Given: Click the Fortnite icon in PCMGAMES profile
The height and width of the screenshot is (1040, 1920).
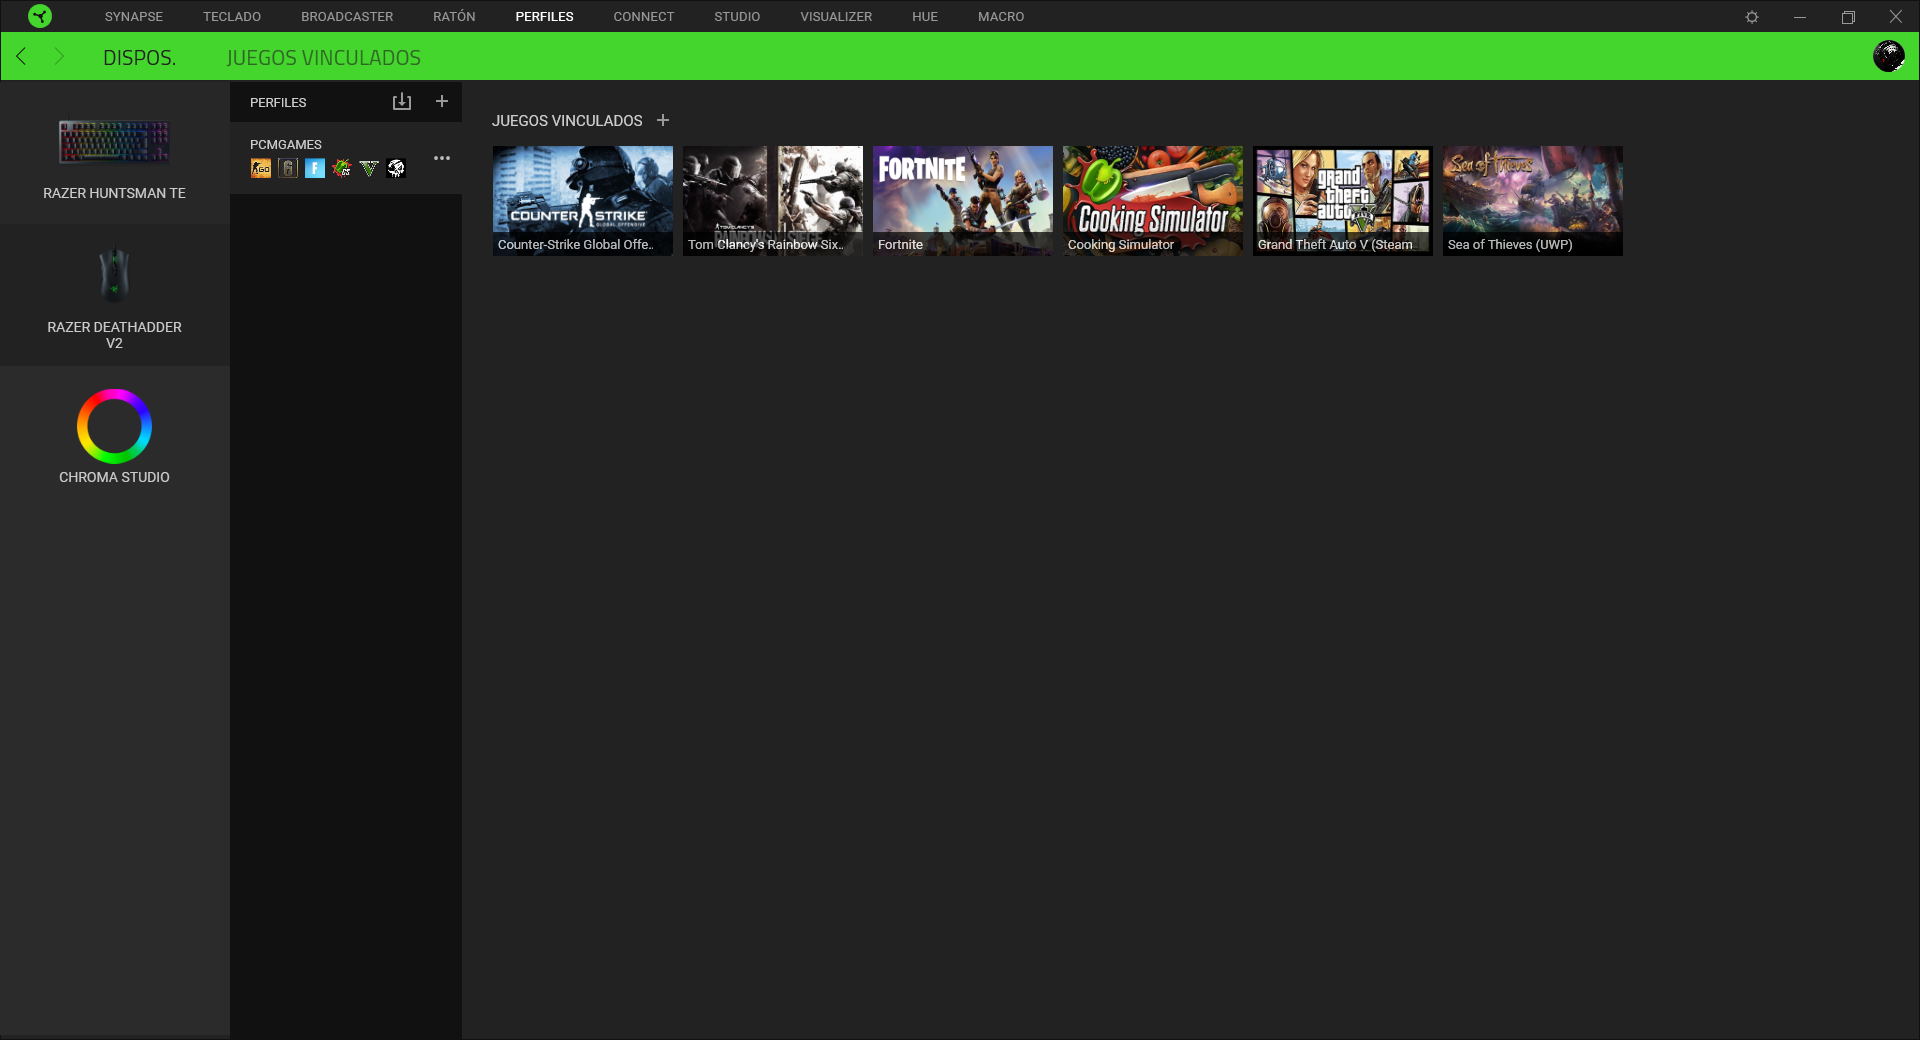Looking at the screenshot, I should [315, 168].
